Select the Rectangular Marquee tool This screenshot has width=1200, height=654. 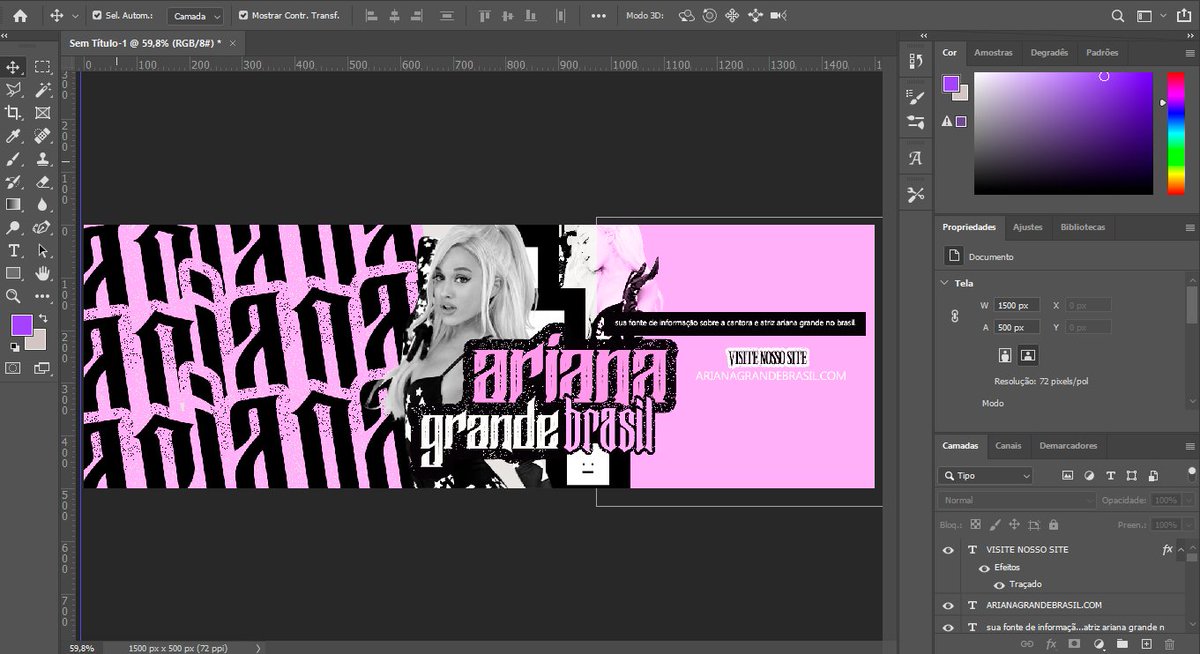[x=43, y=67]
